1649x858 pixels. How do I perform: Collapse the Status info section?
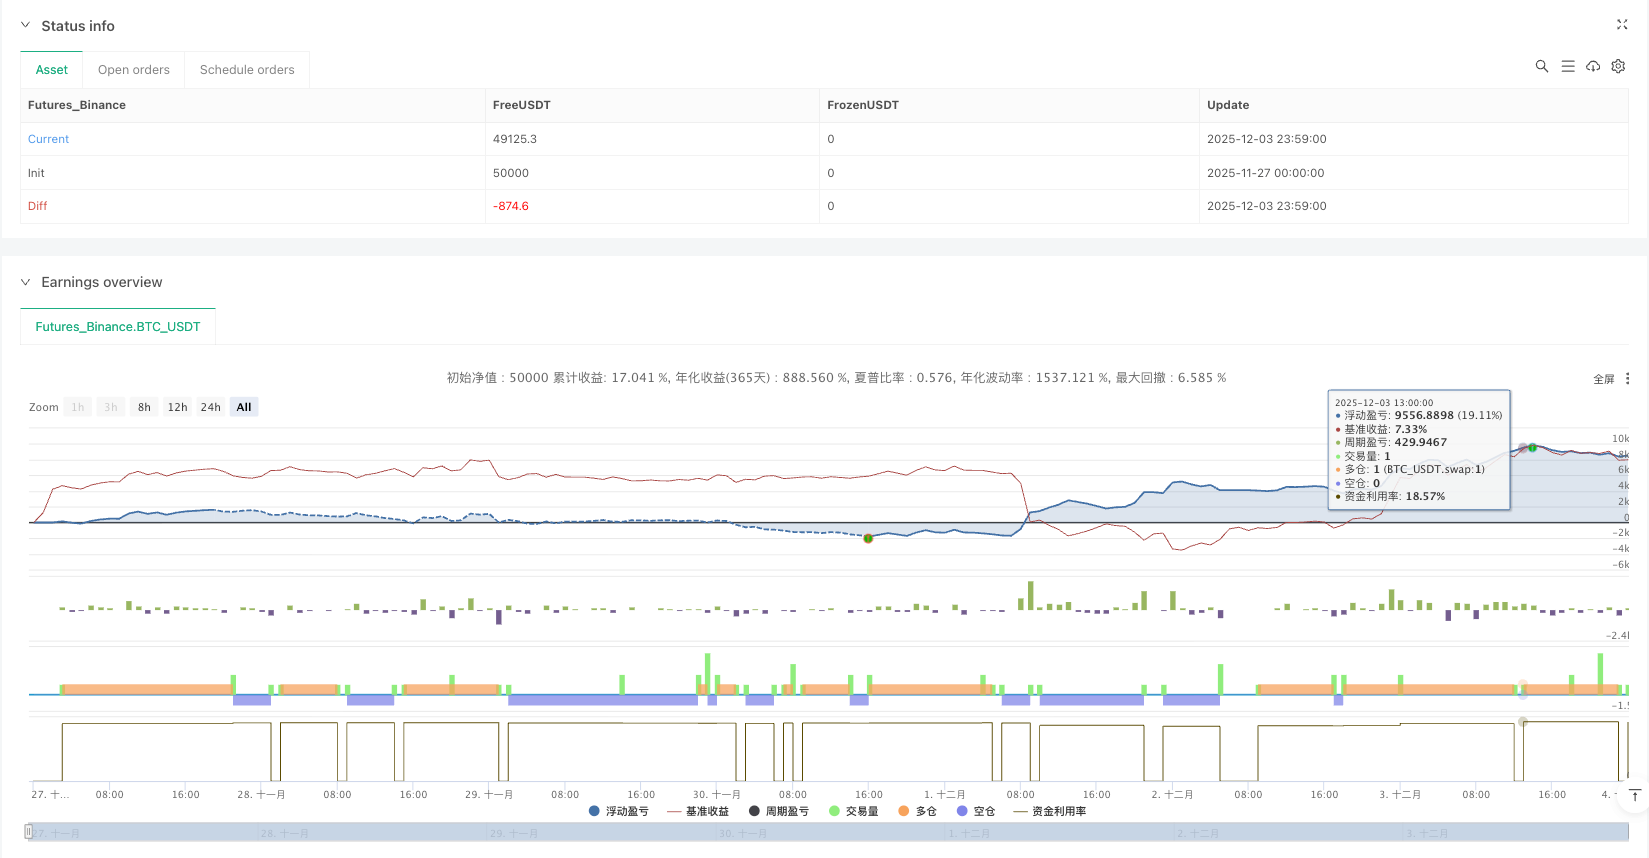point(26,26)
